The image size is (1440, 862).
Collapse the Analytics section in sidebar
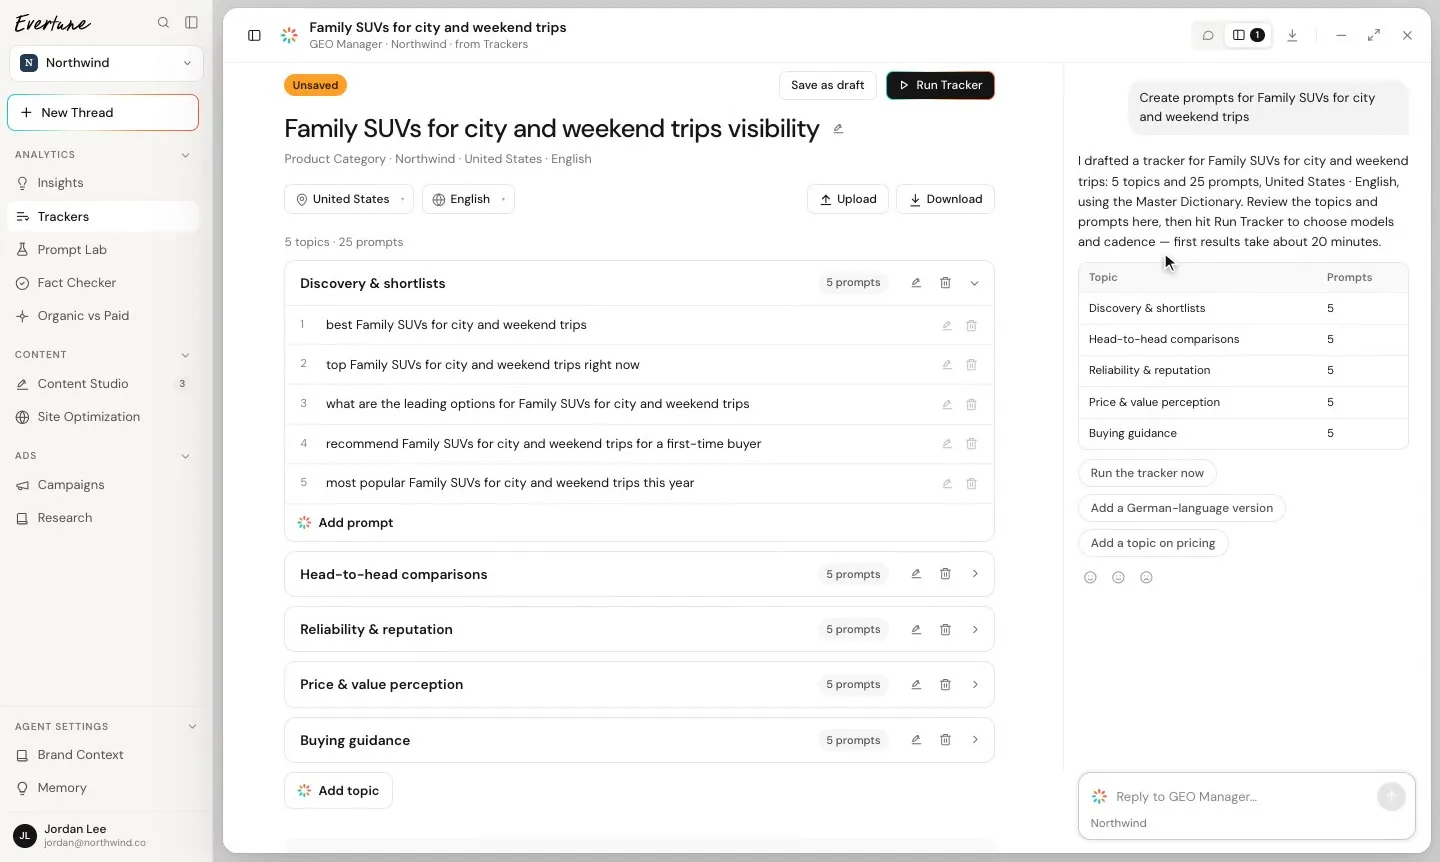tap(185, 155)
